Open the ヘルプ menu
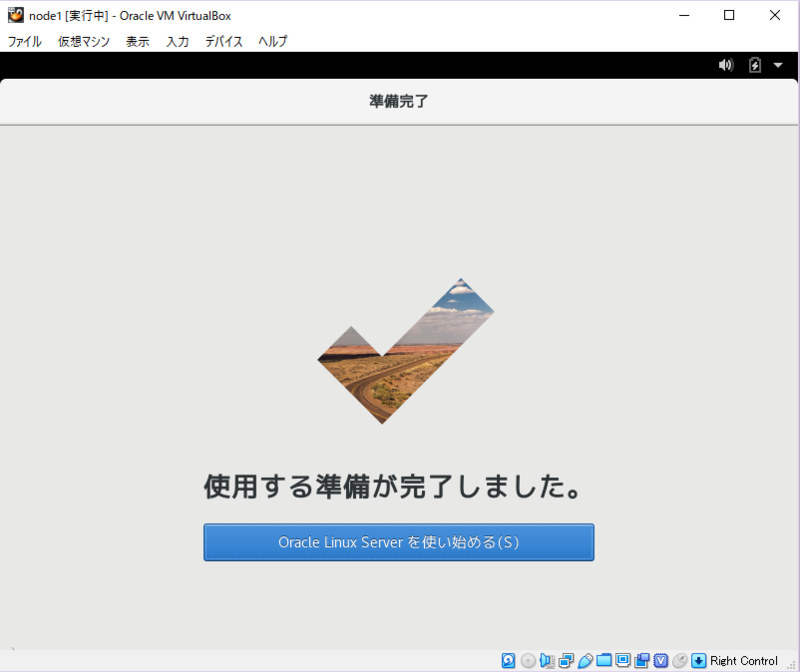Viewport: 800px width, 672px height. [272, 41]
